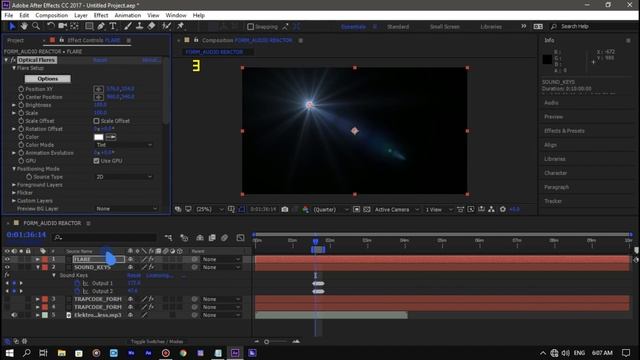Click the Motion Blur enable icon in timeline
This screenshot has width=640, height=360.
(x=224, y=238)
